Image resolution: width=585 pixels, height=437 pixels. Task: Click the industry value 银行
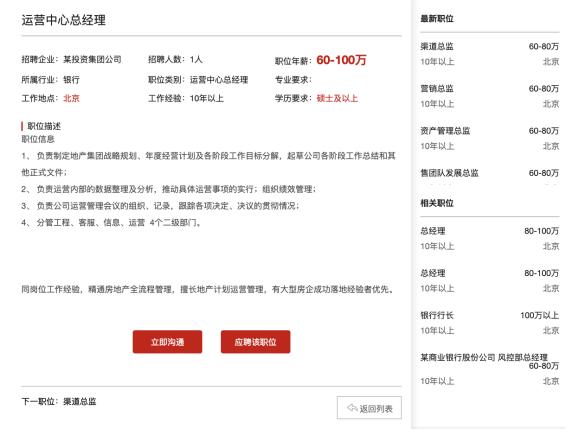[71, 79]
